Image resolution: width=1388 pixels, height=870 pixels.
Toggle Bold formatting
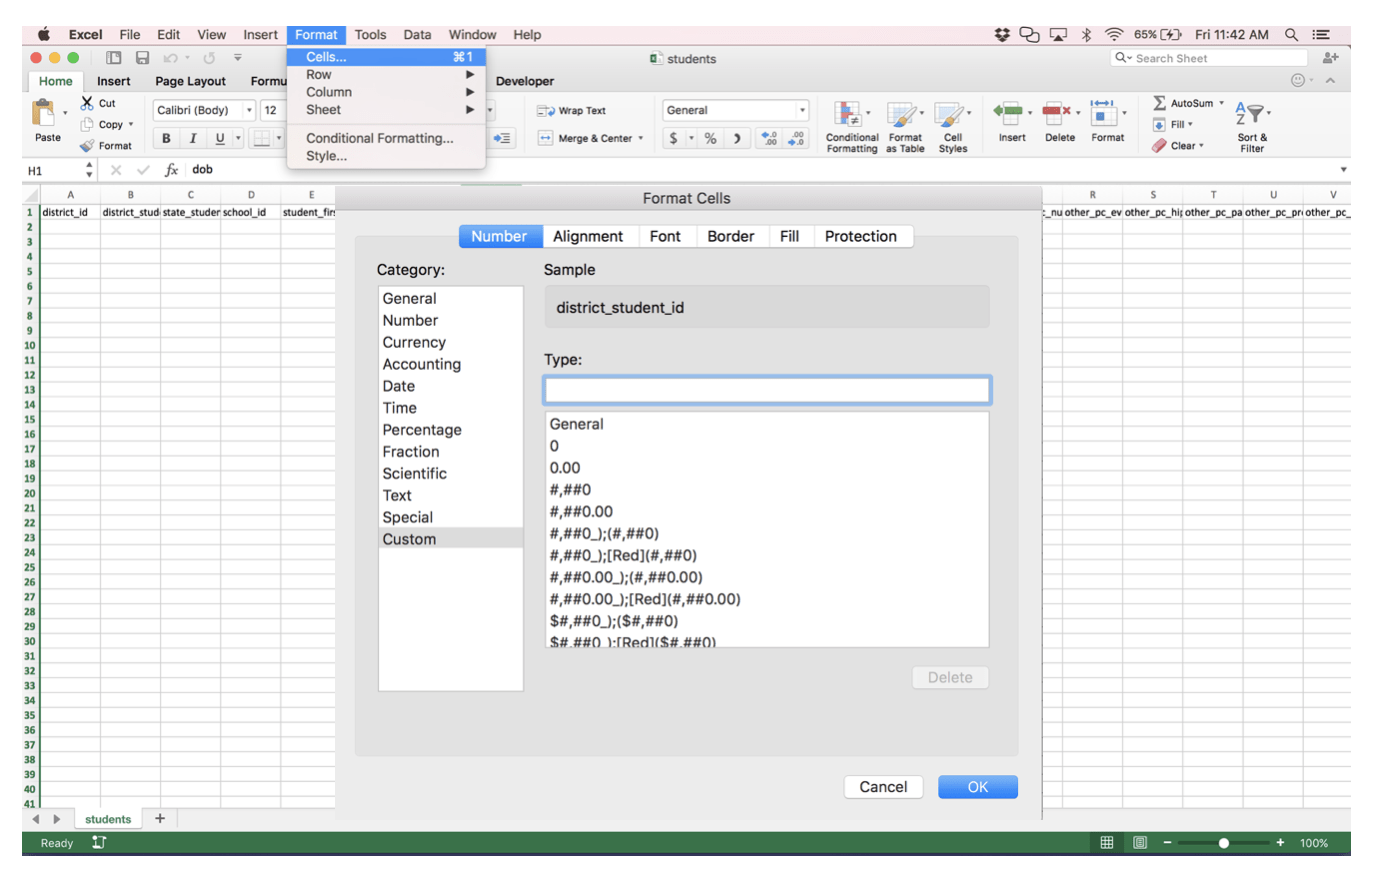pos(166,138)
